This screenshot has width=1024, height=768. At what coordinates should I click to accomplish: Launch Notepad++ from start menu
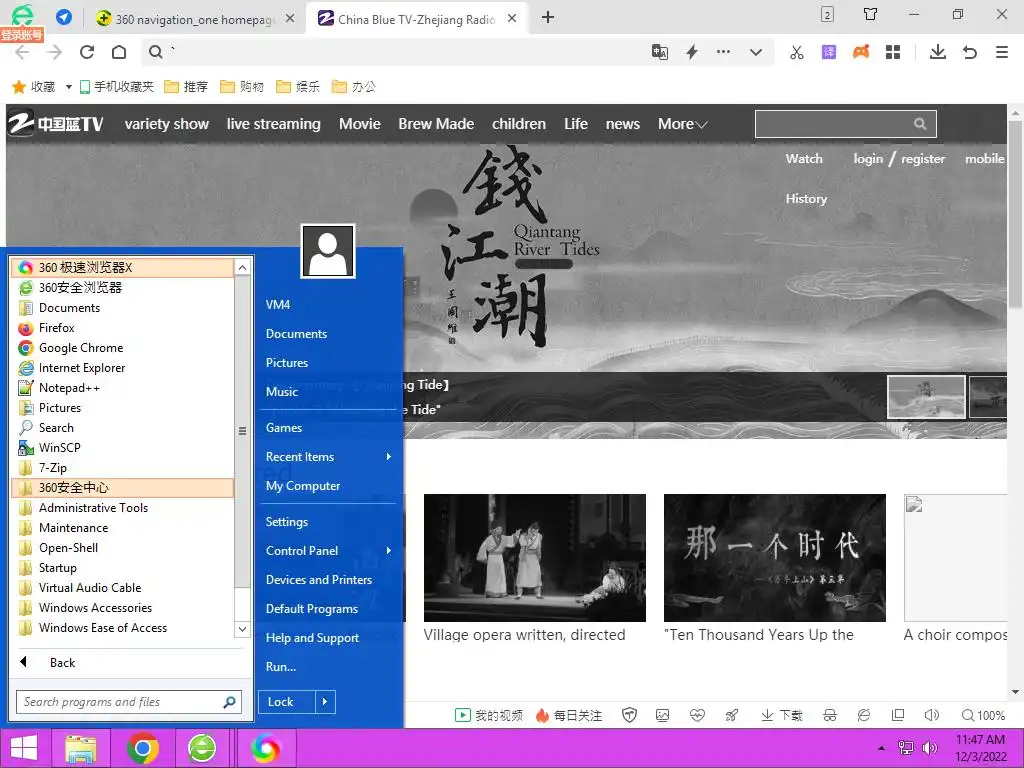click(x=123, y=388)
